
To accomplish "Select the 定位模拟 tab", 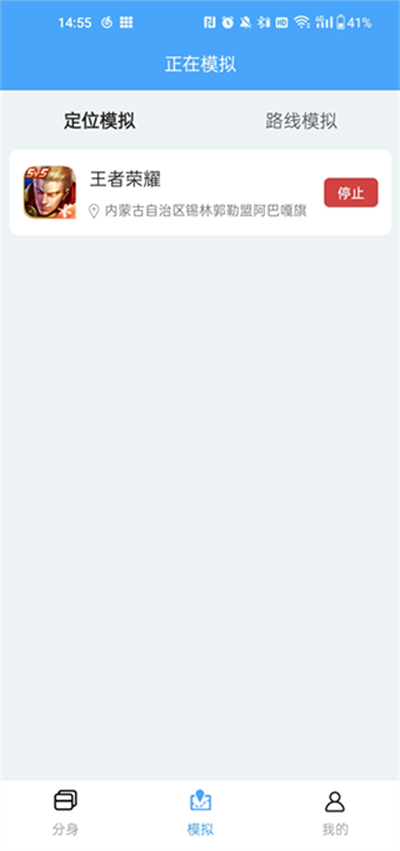I will tap(100, 121).
